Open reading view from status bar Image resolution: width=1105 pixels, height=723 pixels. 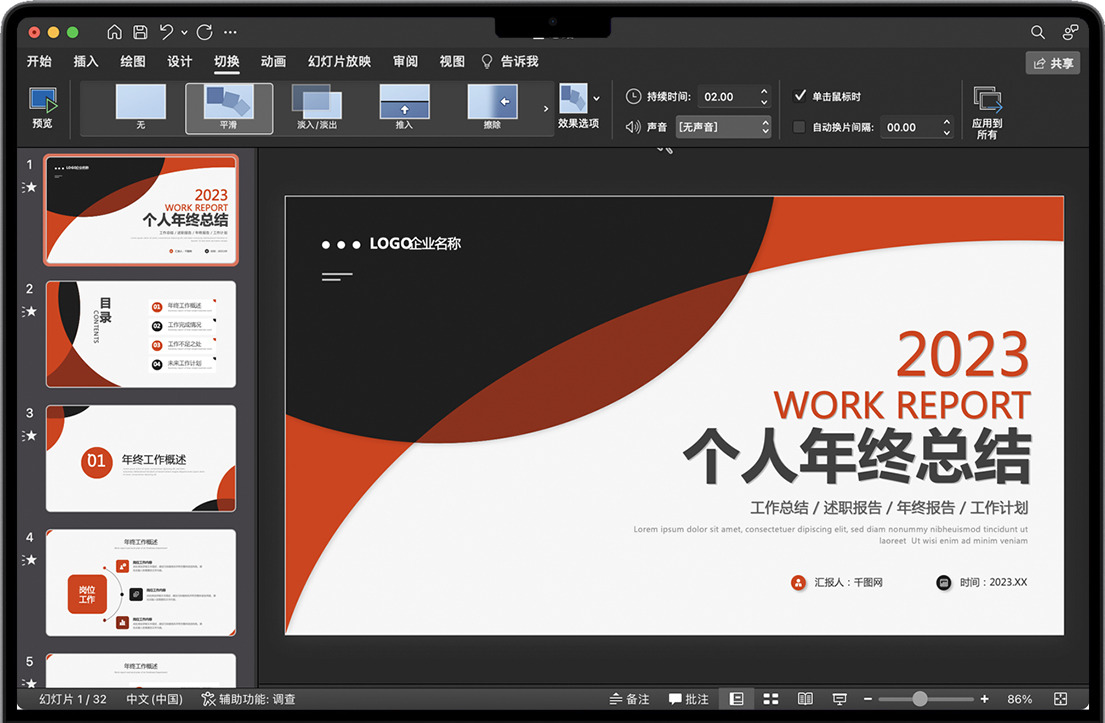(x=805, y=699)
